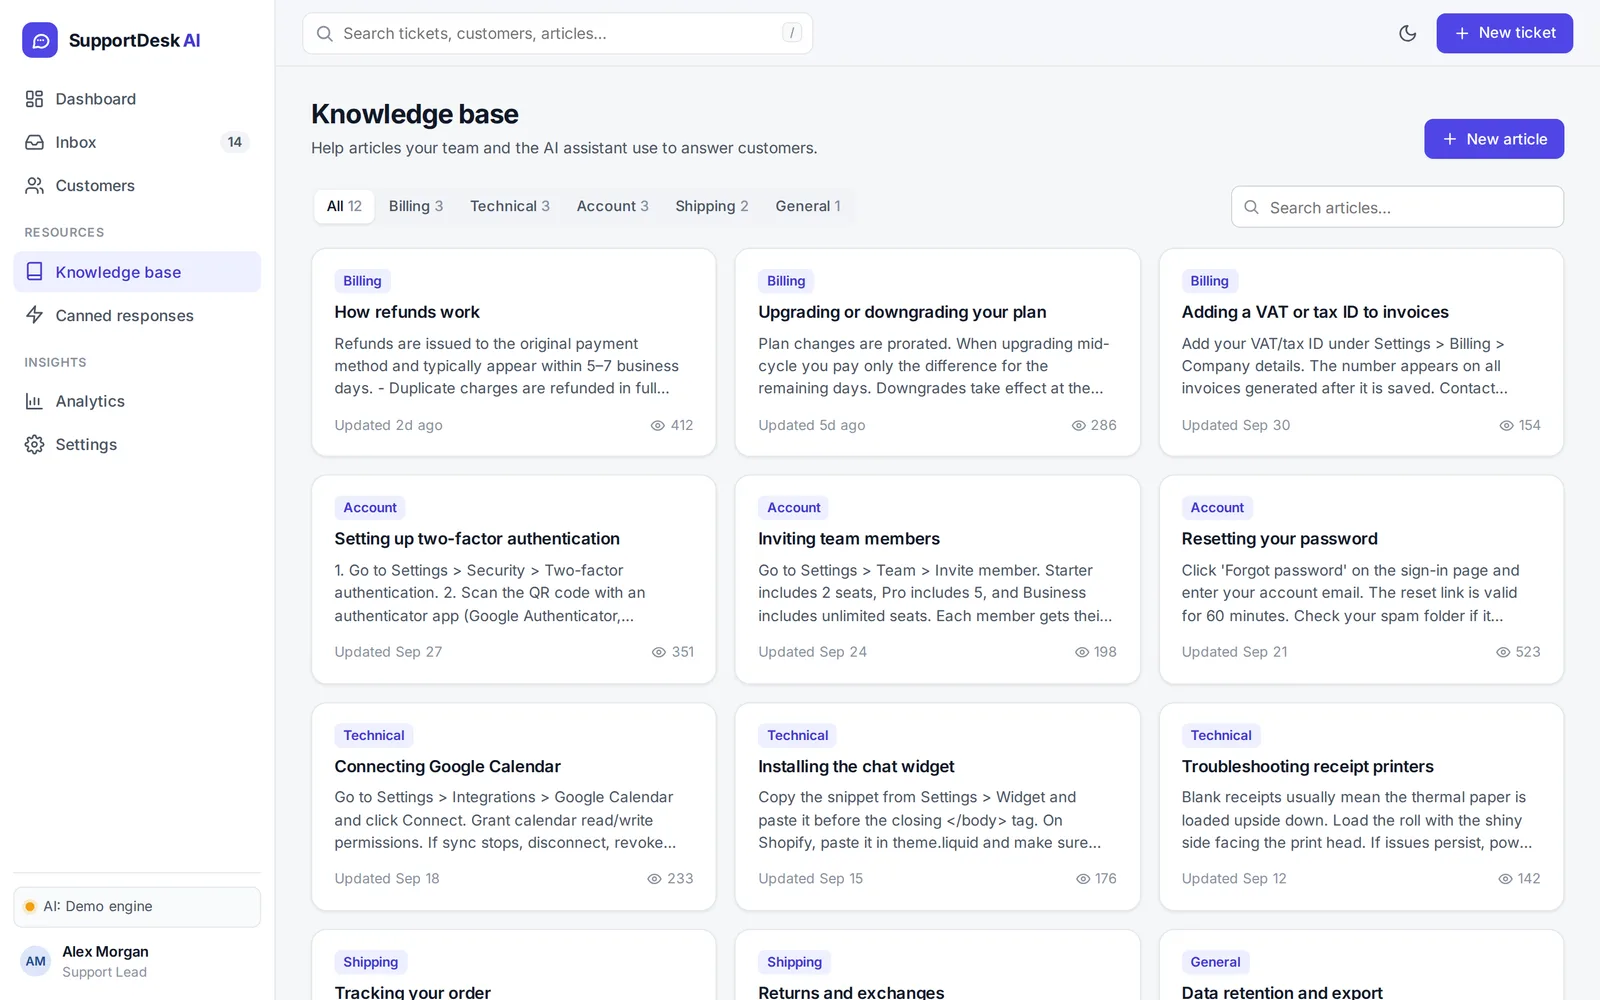Show the General 1 tab
This screenshot has width=1600, height=1000.
[808, 206]
